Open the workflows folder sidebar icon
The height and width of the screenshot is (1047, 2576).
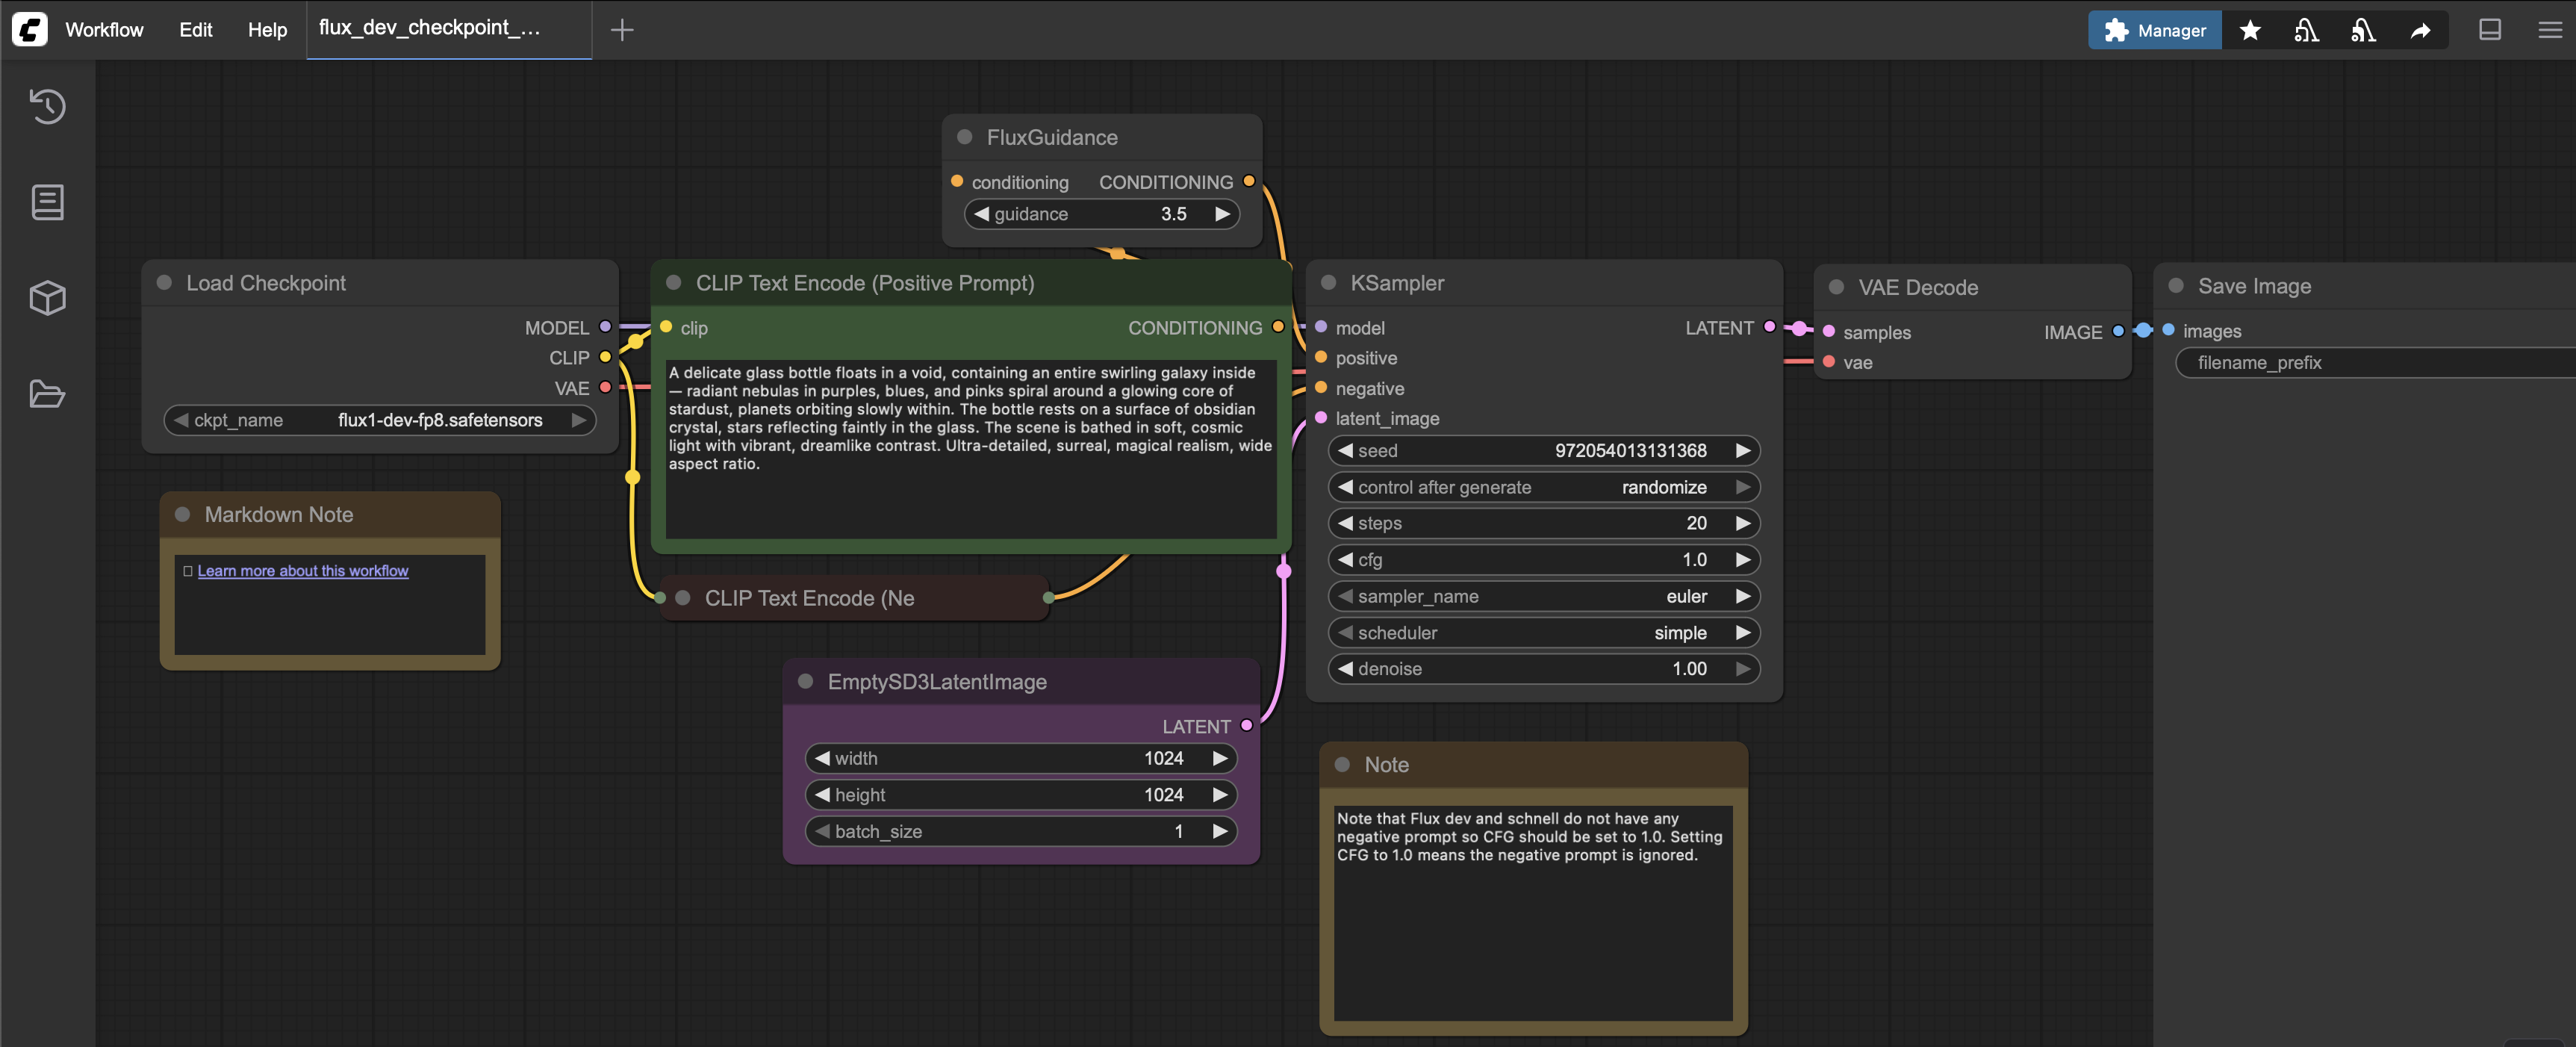47,393
